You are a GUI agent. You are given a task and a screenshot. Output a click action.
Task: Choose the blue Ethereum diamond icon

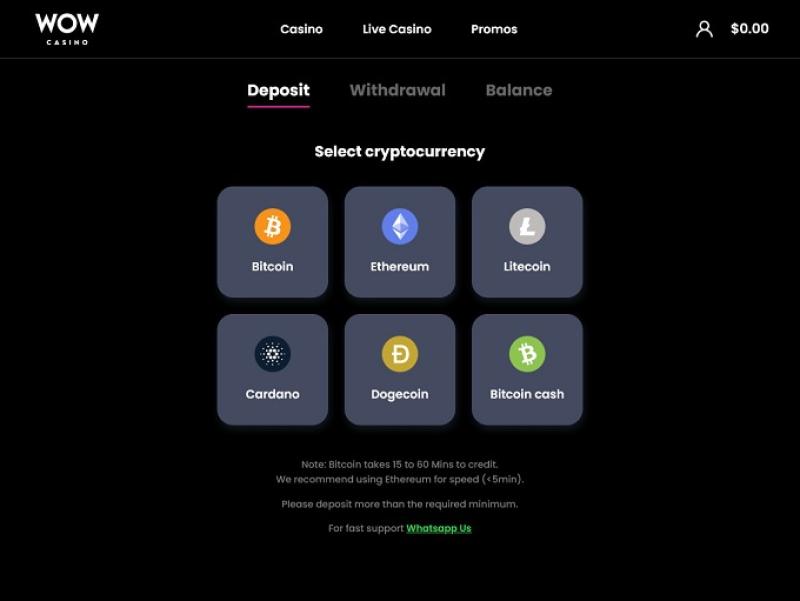pyautogui.click(x=399, y=226)
